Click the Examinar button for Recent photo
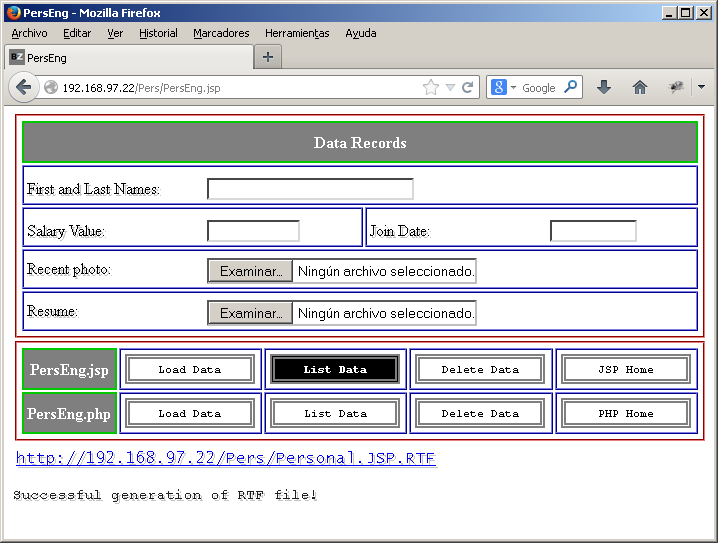 pyautogui.click(x=250, y=271)
